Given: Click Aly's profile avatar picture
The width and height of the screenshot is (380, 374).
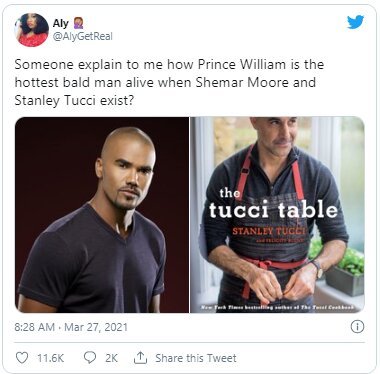Looking at the screenshot, I should tap(32, 30).
